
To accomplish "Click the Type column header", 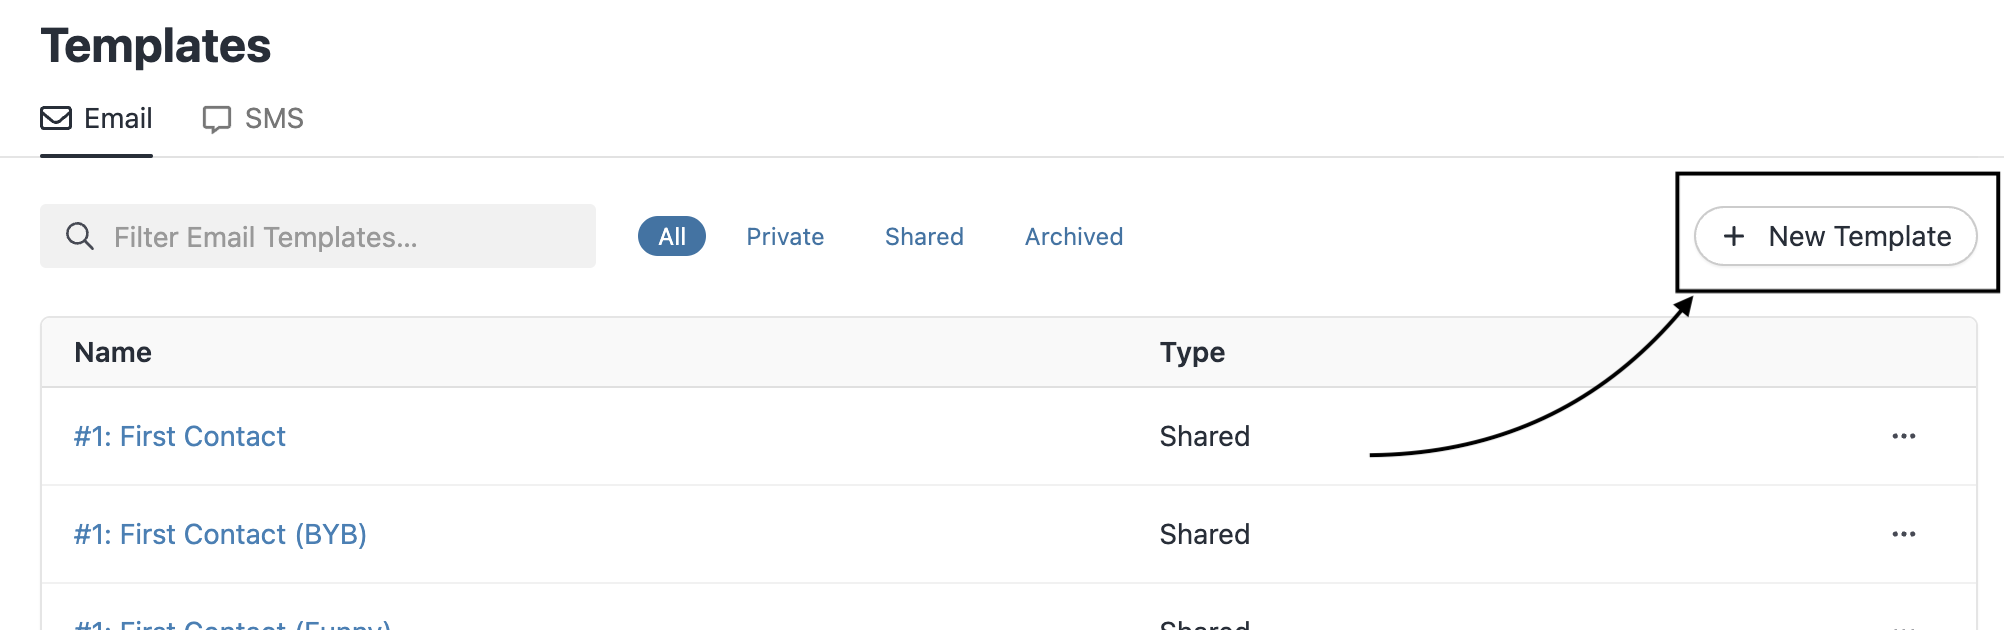I will (1192, 352).
